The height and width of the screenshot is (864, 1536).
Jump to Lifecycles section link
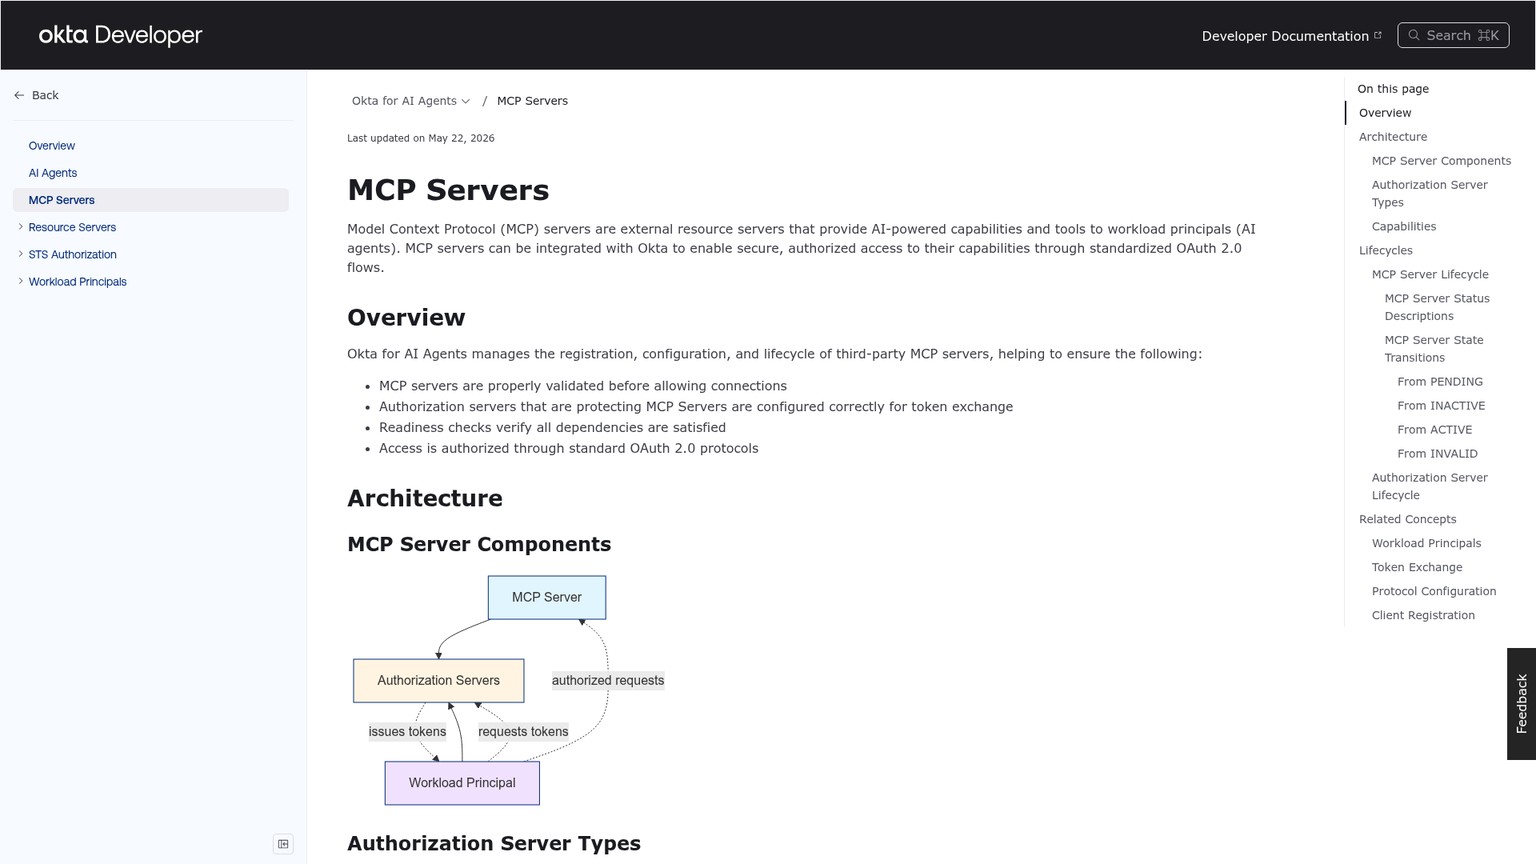[x=1385, y=251]
